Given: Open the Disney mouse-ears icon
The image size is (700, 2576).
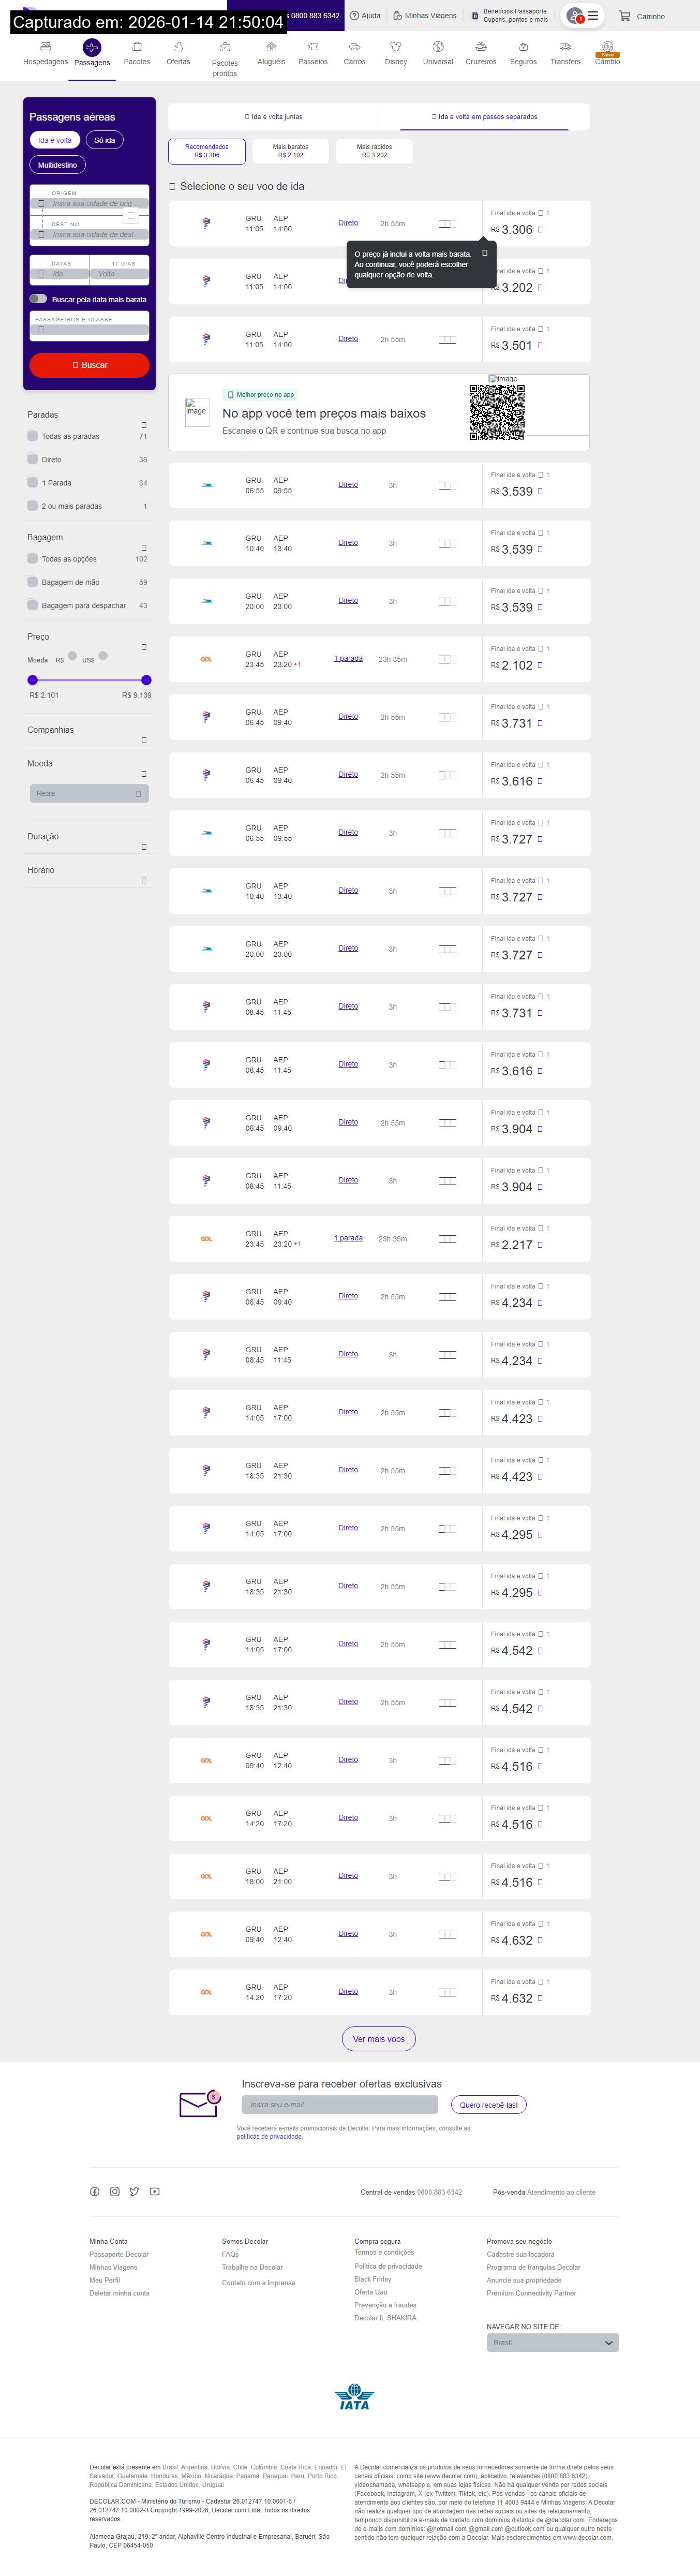Looking at the screenshot, I should [x=396, y=47].
